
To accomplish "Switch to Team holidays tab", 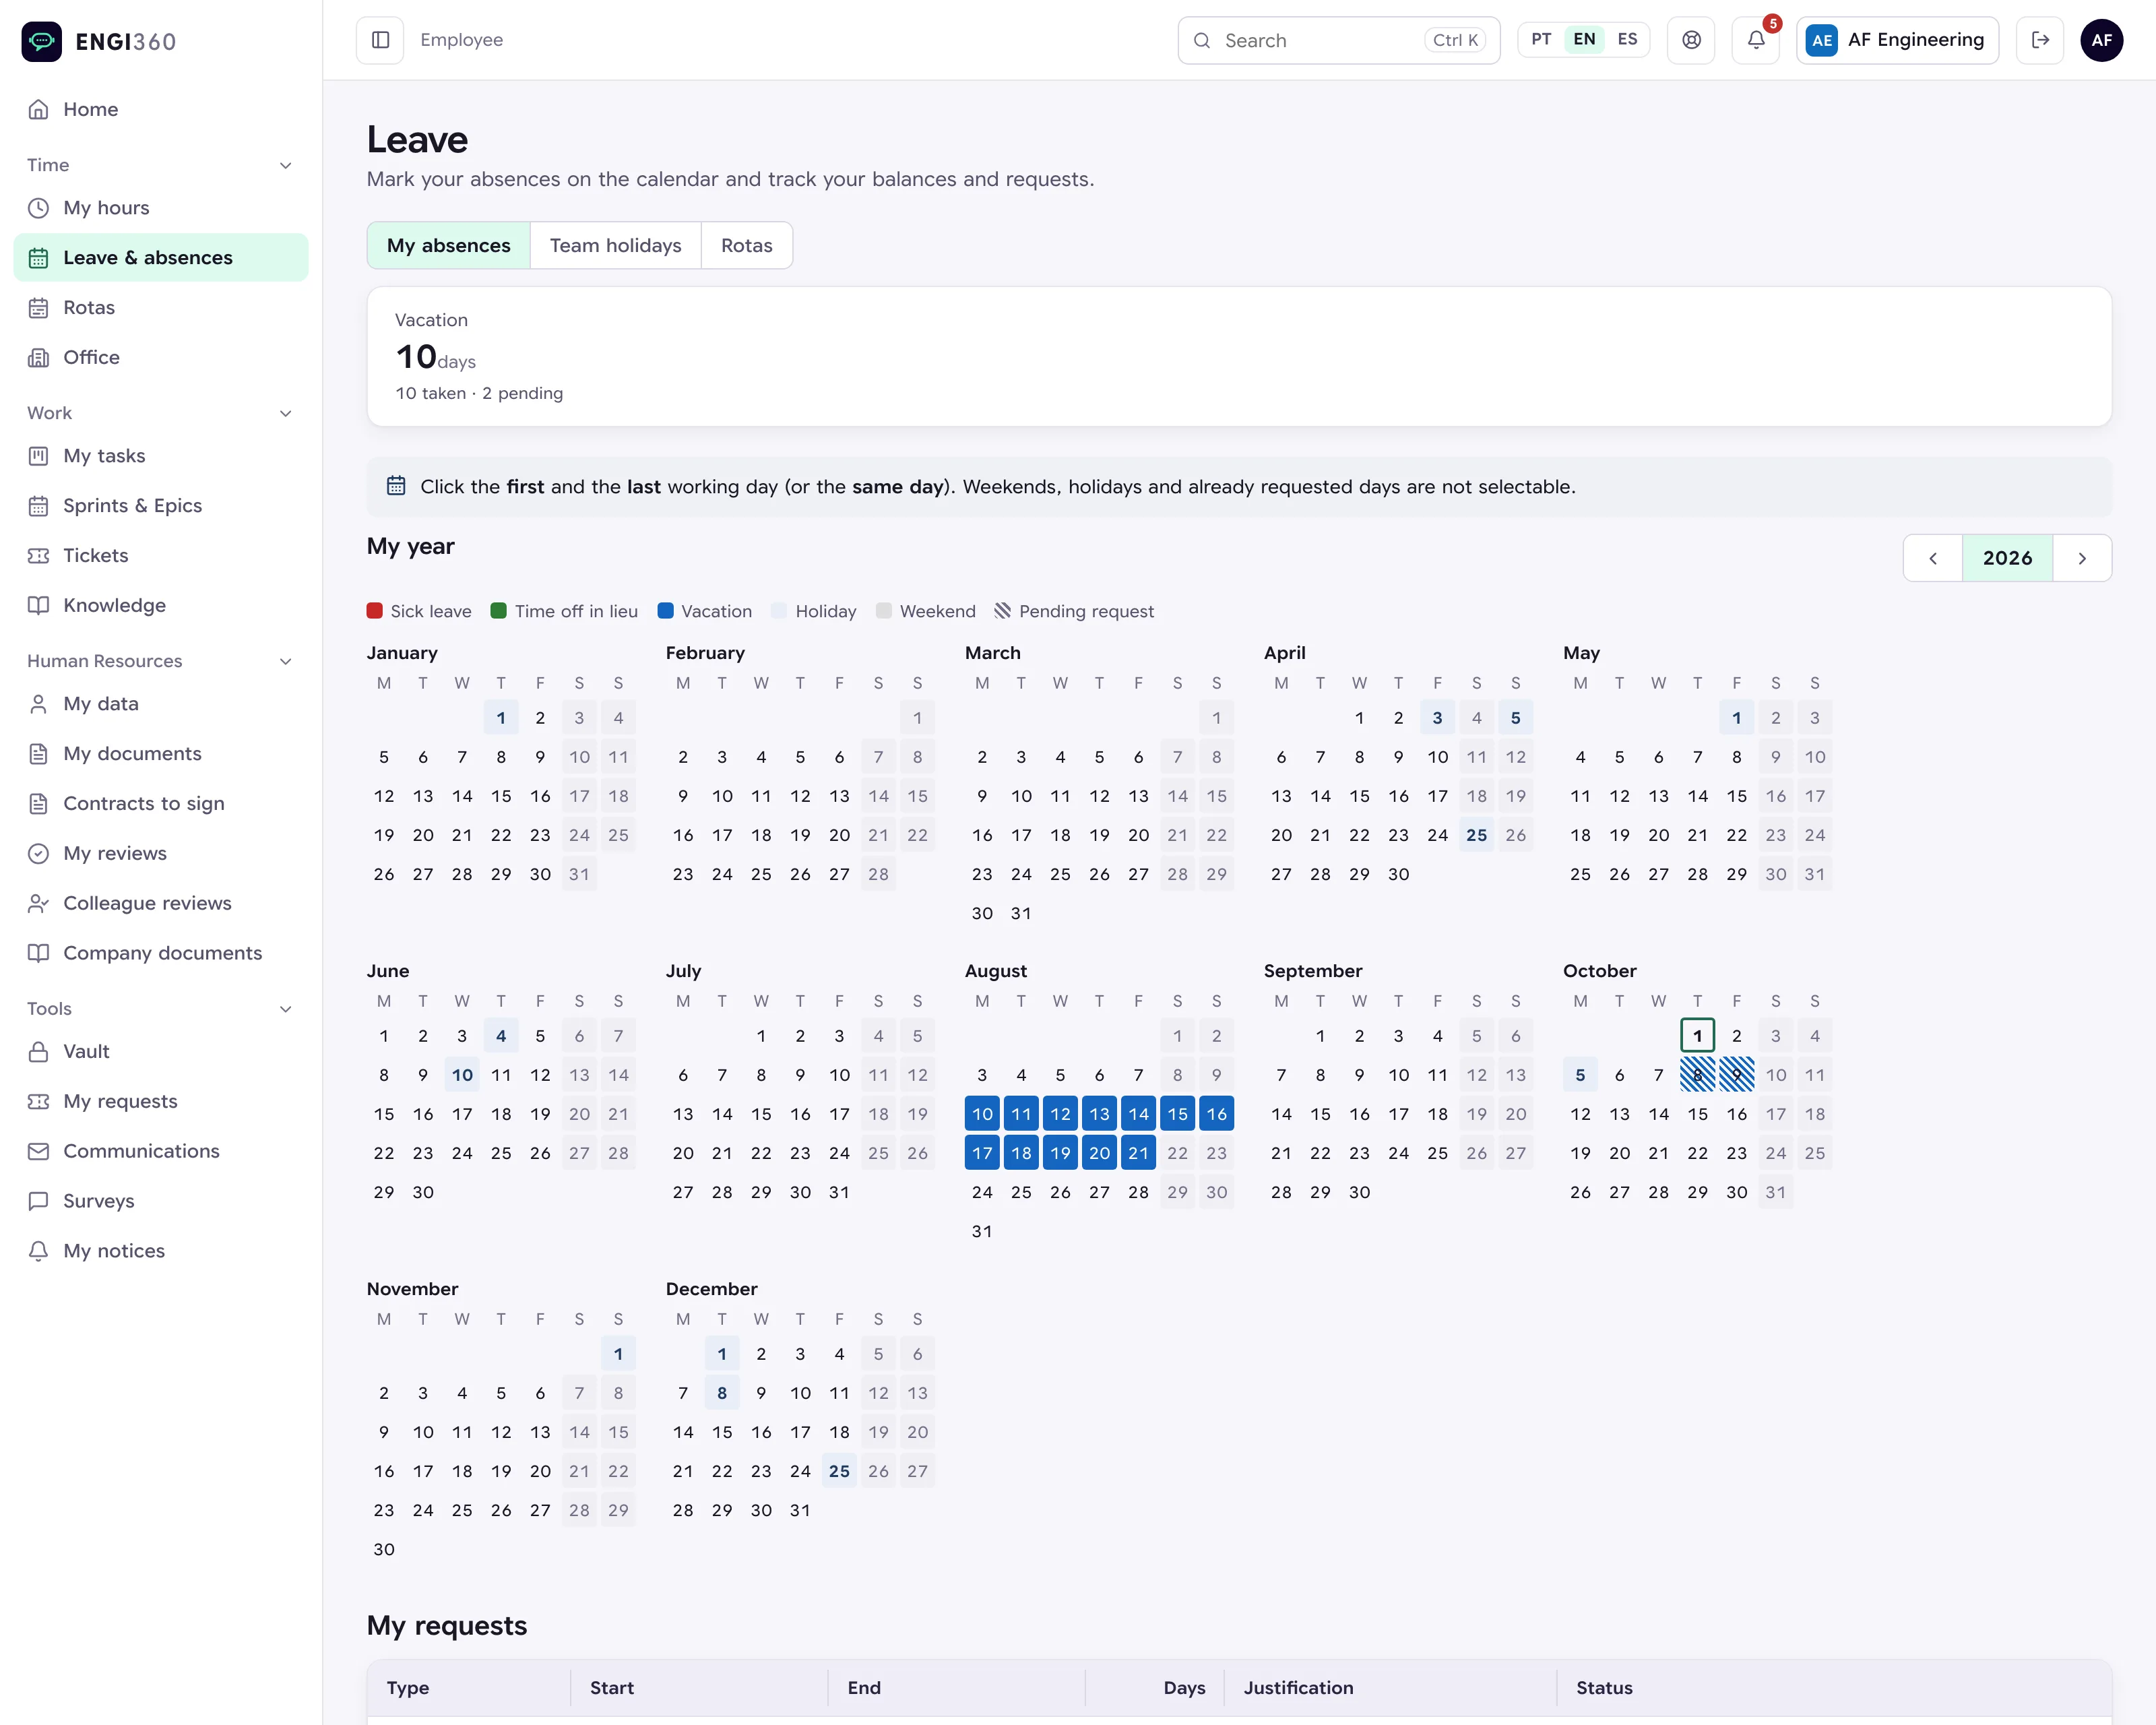I will tap(615, 246).
